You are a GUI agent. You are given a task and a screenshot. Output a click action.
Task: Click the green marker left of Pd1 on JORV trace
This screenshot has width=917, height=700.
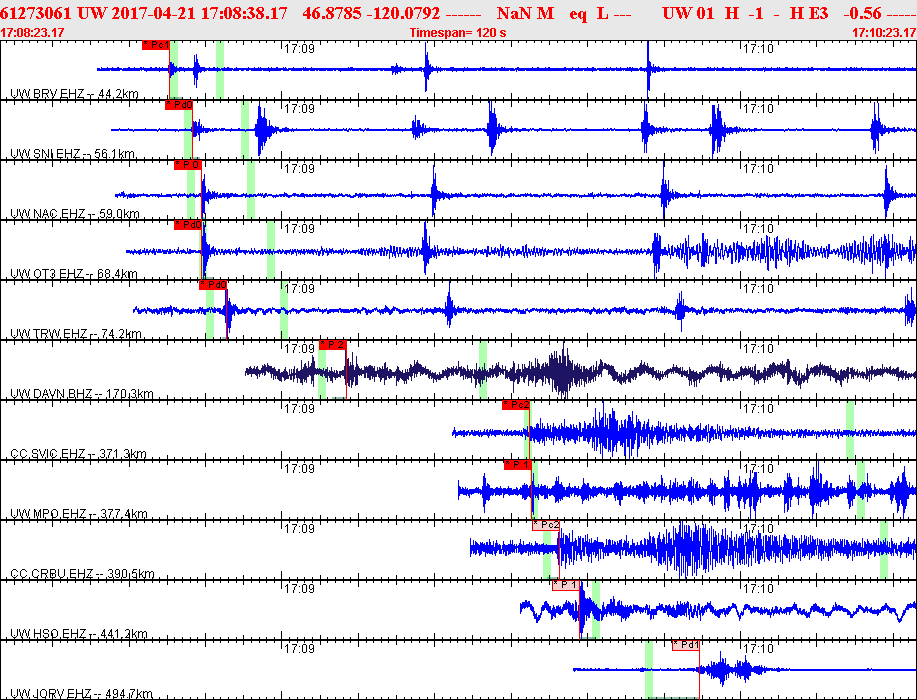pyautogui.click(x=649, y=669)
